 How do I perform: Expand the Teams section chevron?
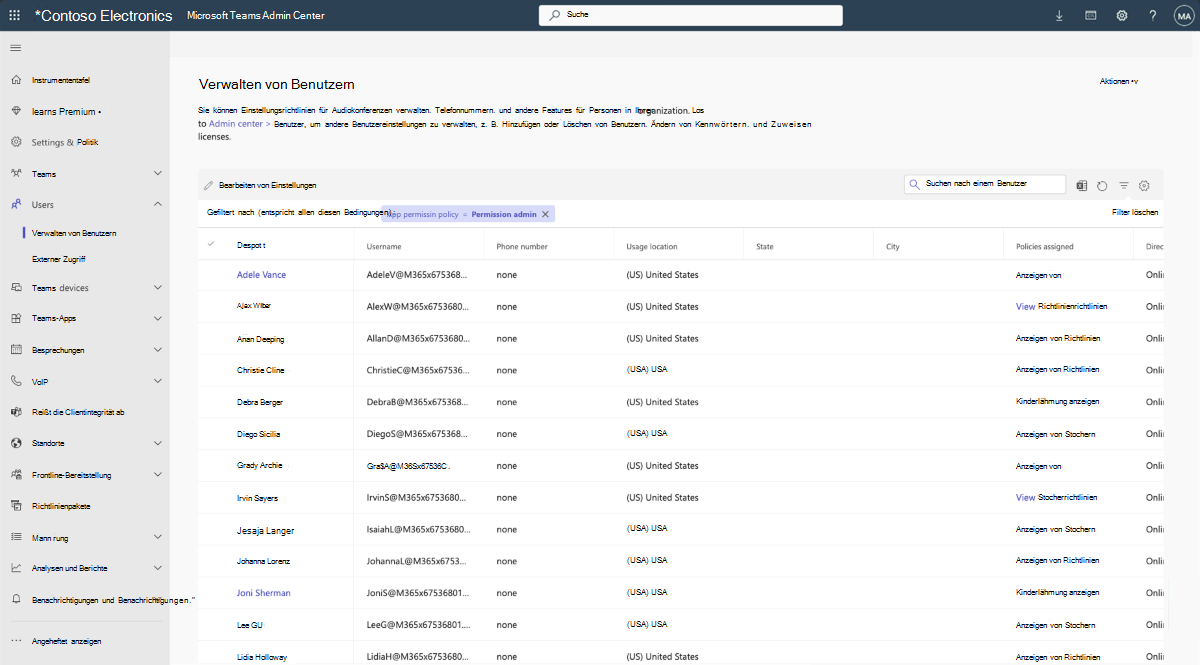click(x=158, y=173)
